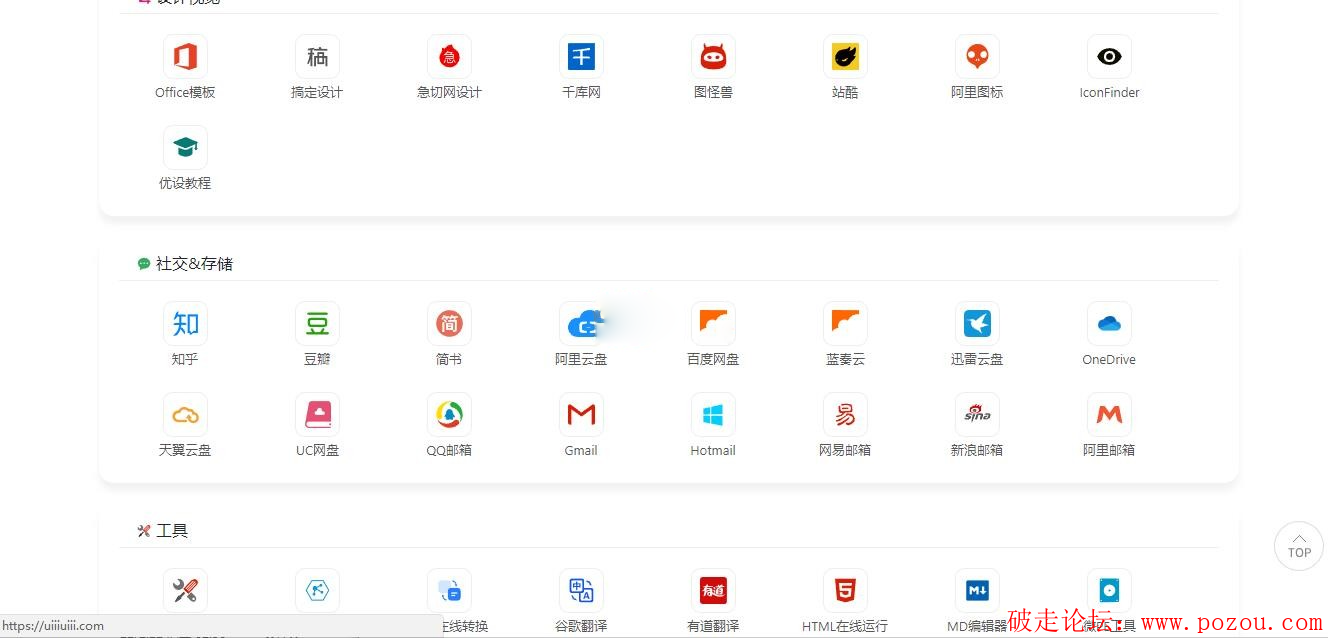Click the 蓝奏云 text label
This screenshot has width=1328, height=638.
845,360
